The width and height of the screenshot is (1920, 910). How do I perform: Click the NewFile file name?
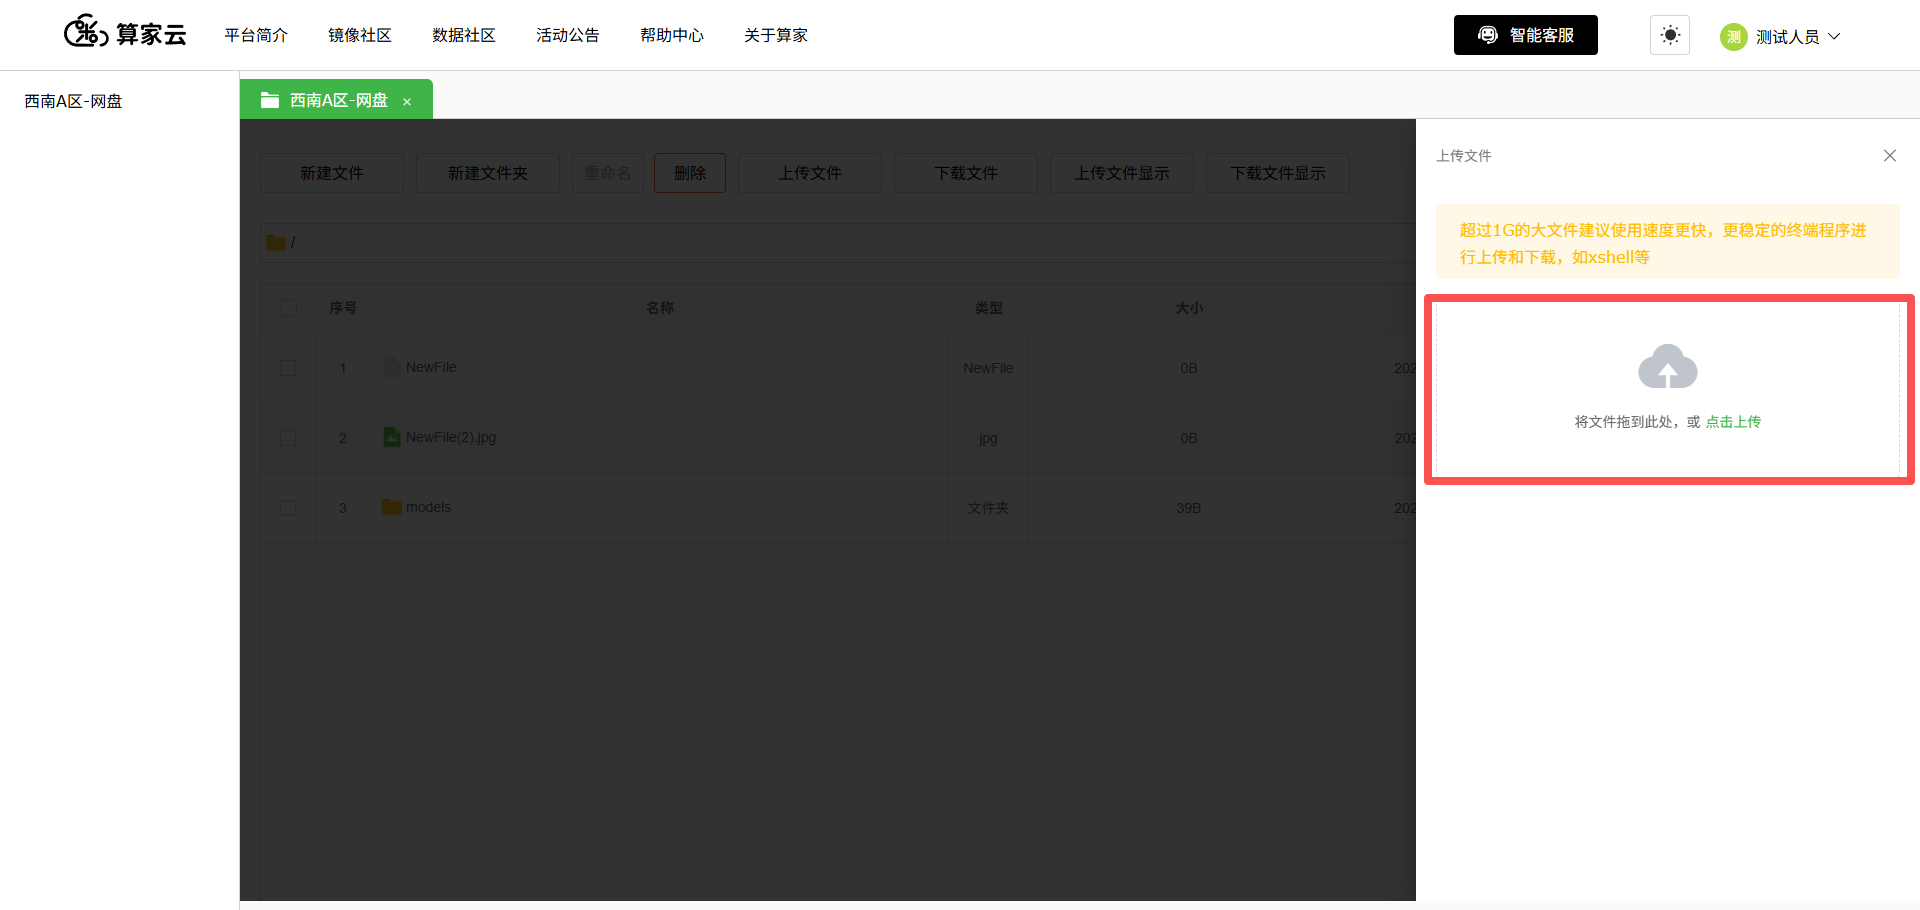click(431, 367)
